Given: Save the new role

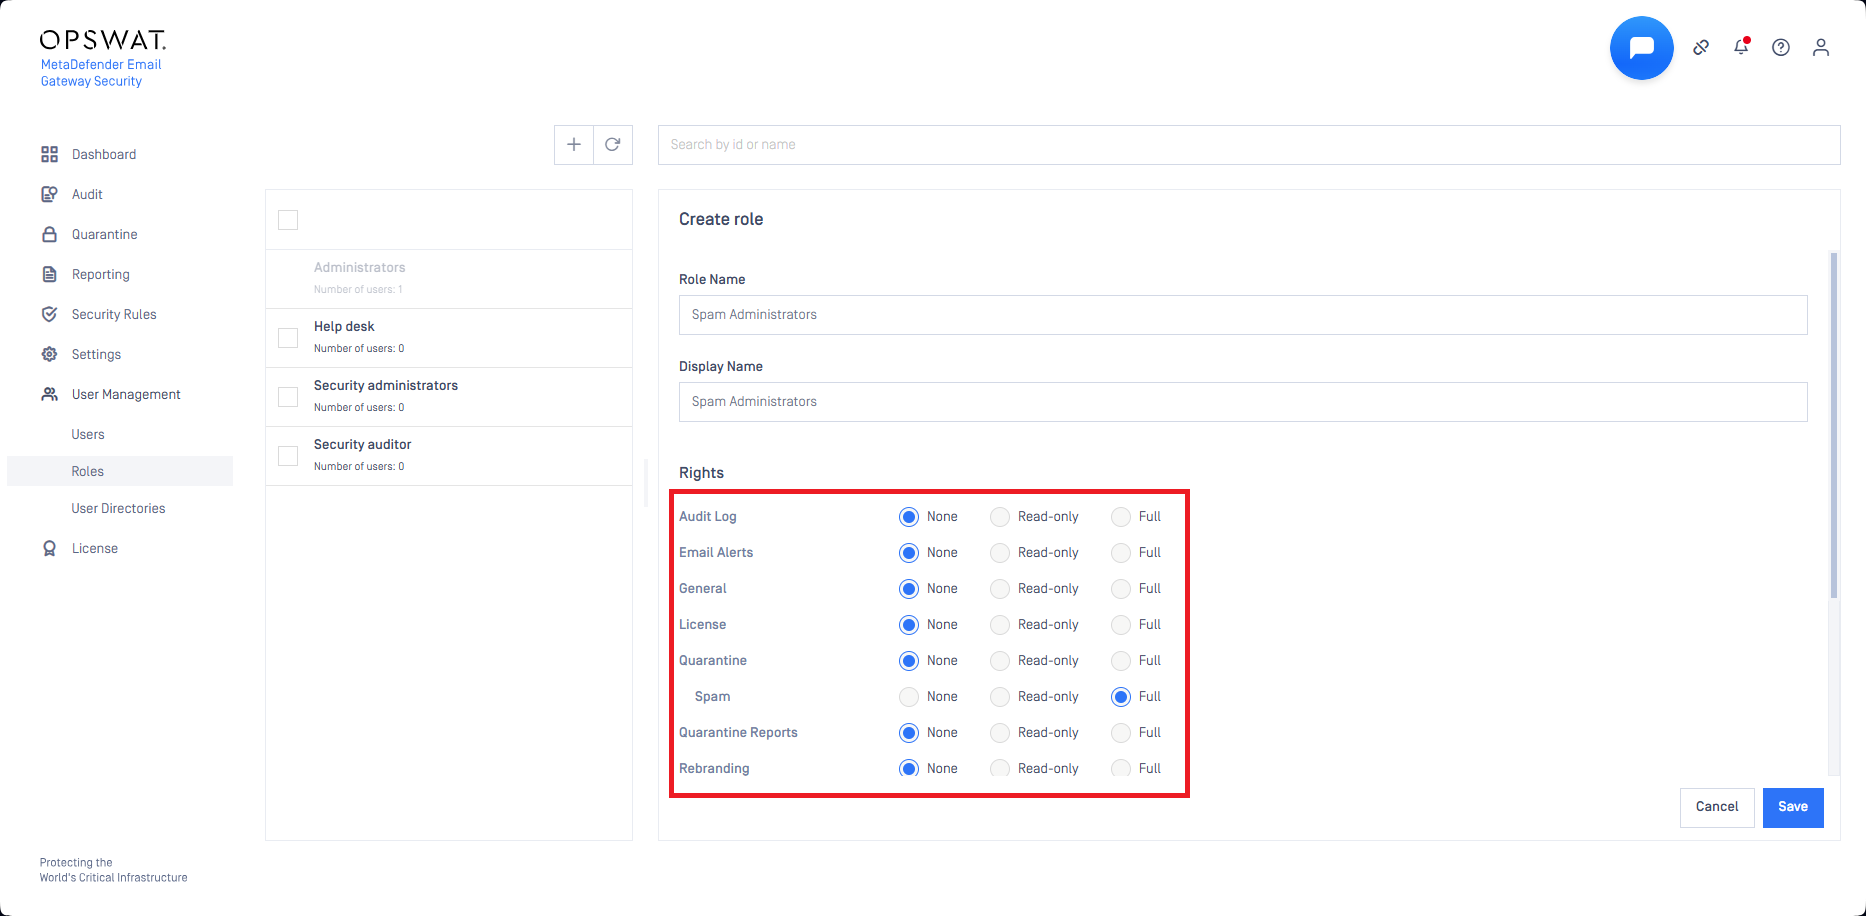Looking at the screenshot, I should [x=1792, y=807].
